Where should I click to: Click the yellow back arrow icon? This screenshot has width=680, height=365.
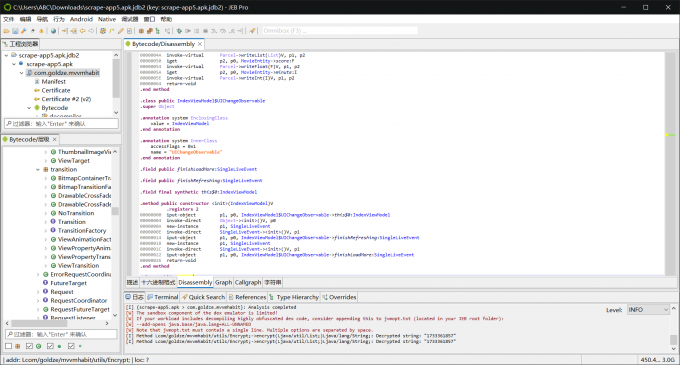point(82,31)
